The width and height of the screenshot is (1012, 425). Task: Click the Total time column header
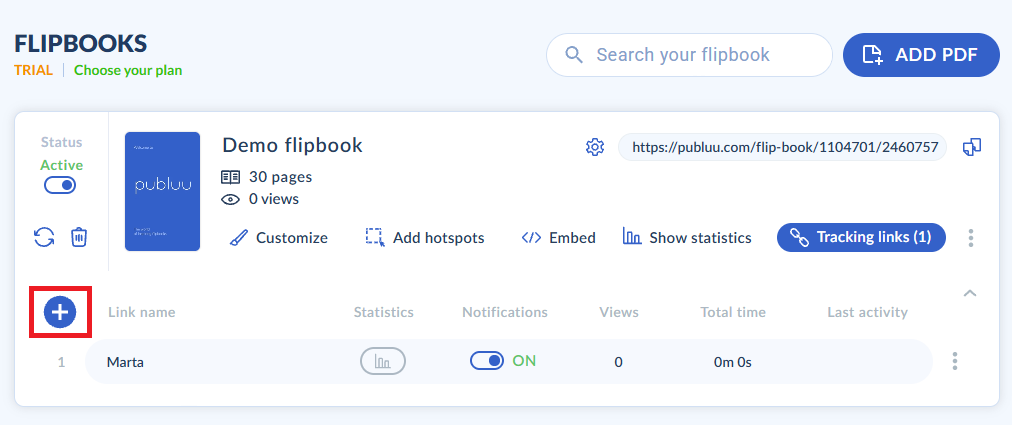pyautogui.click(x=733, y=313)
